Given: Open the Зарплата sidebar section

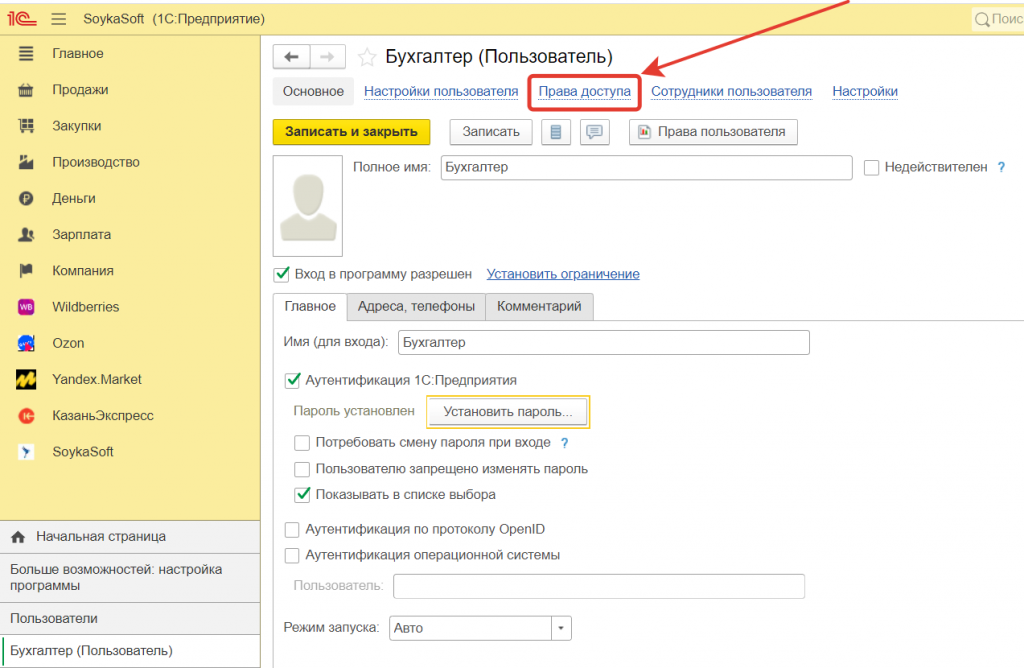Looking at the screenshot, I should click(x=81, y=234).
